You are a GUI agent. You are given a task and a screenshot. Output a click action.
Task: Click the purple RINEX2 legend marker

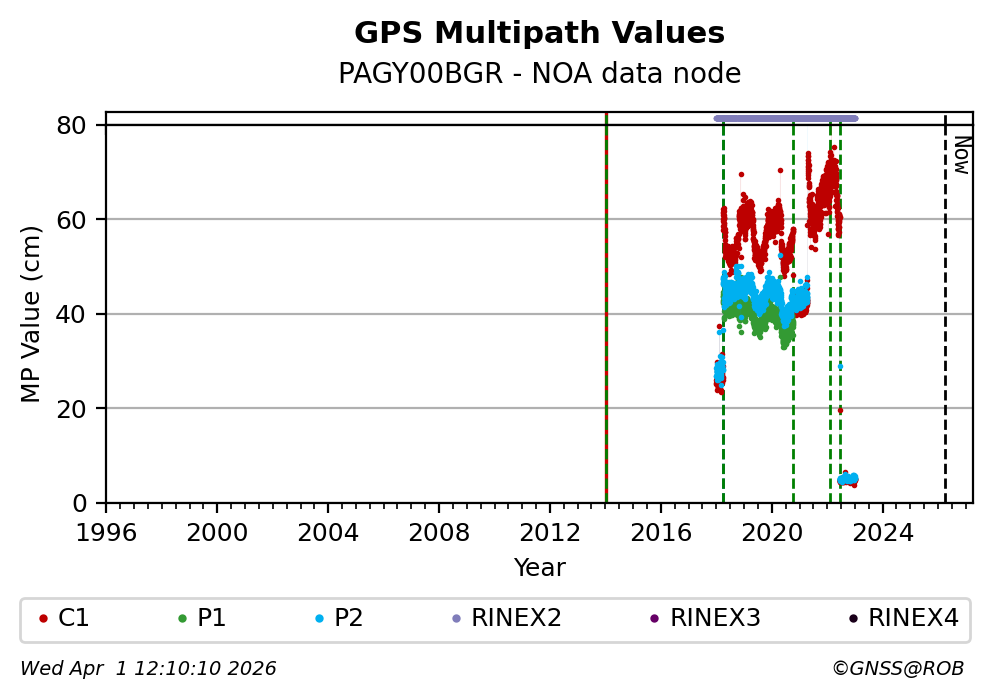[x=457, y=619]
